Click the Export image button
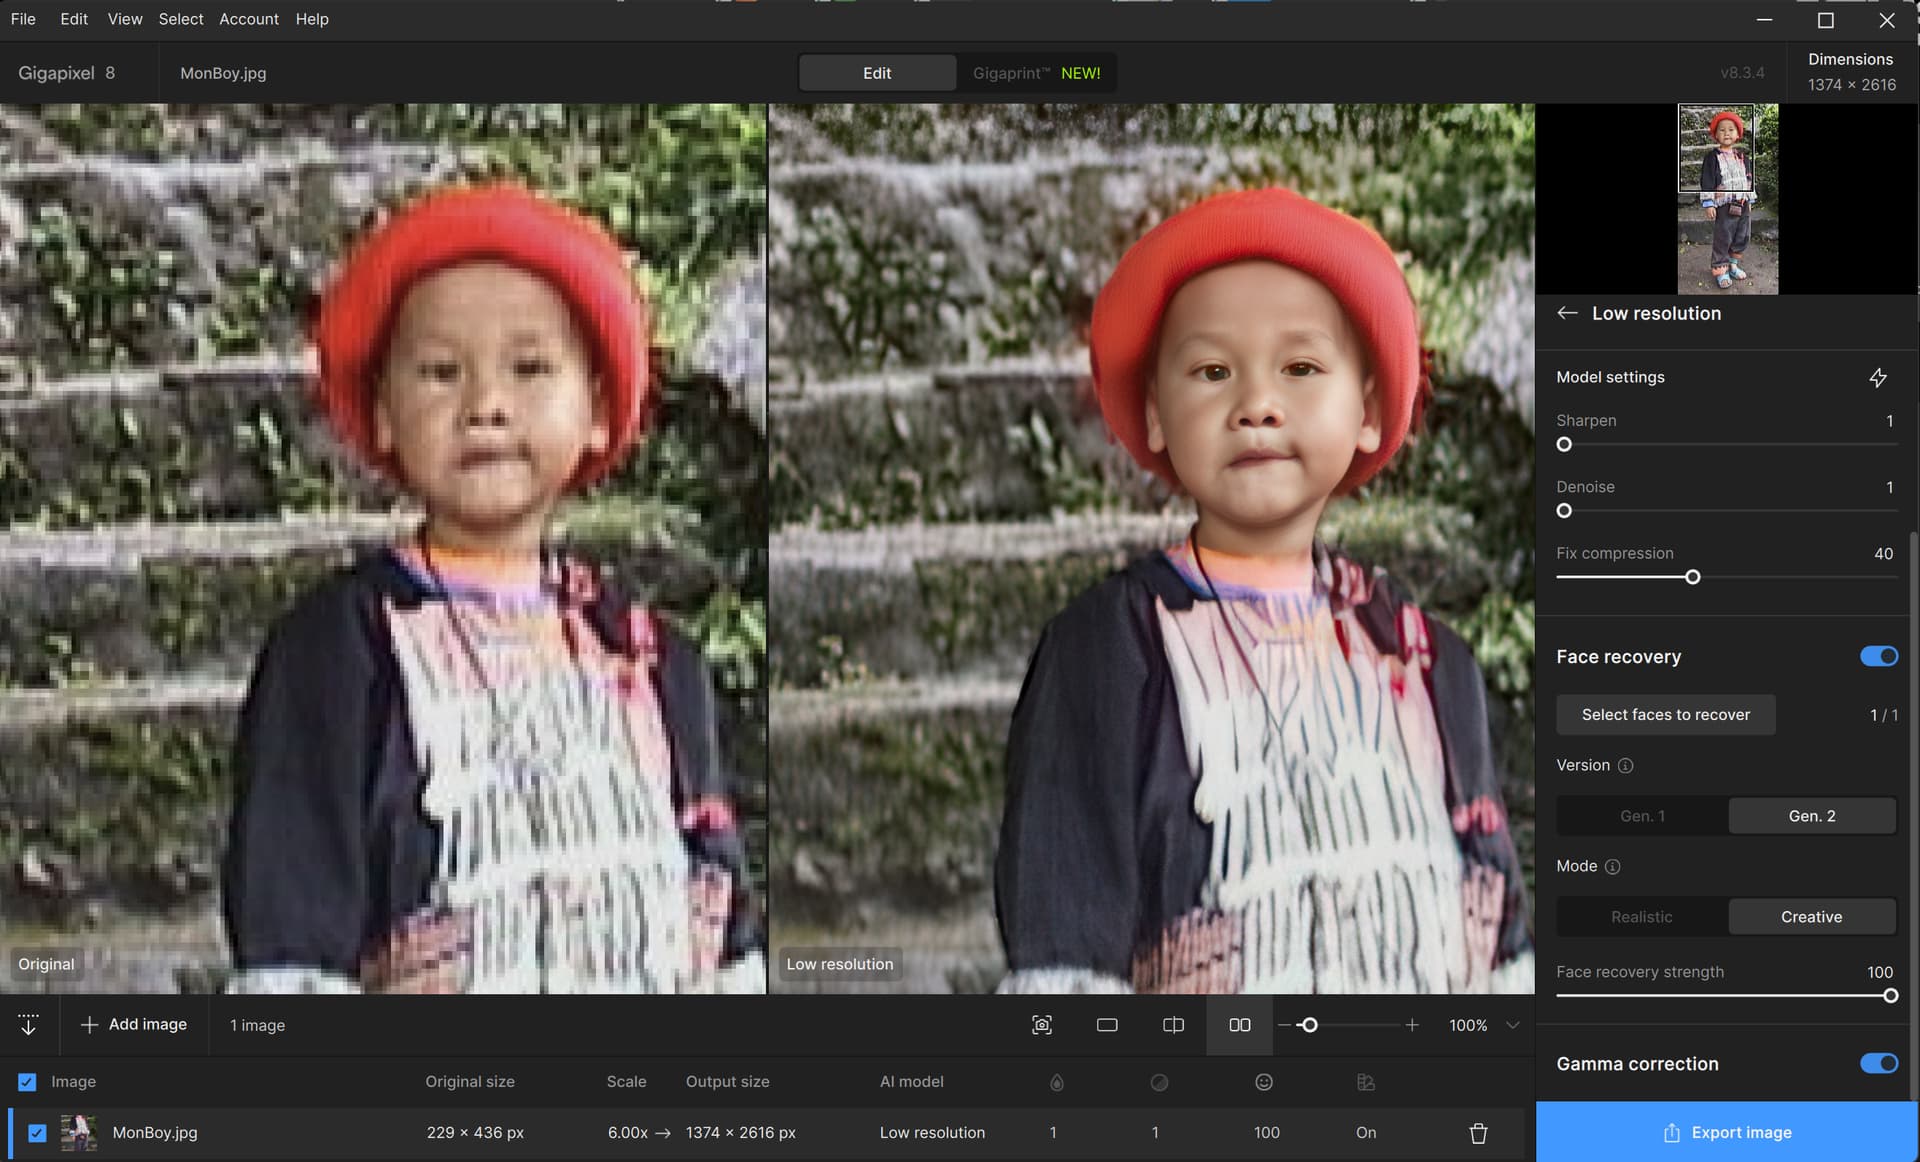Screen dimensions: 1920x1162 [1727, 1132]
